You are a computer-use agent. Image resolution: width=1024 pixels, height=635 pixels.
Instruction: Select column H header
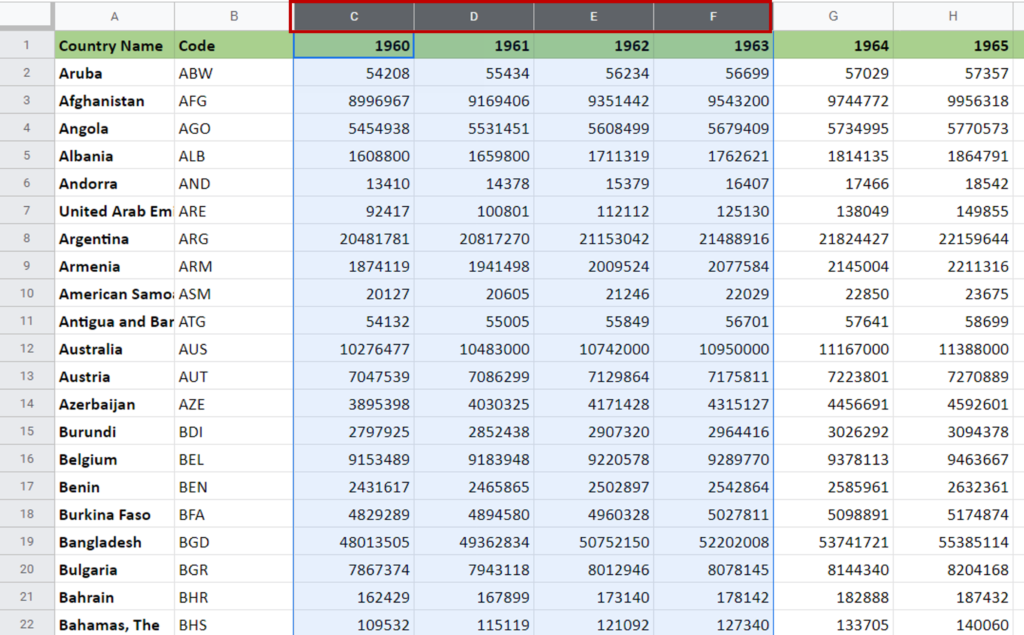click(x=953, y=16)
